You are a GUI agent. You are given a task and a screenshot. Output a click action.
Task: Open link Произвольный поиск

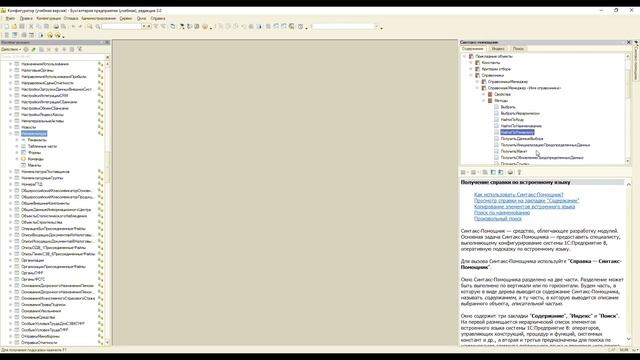(498, 219)
